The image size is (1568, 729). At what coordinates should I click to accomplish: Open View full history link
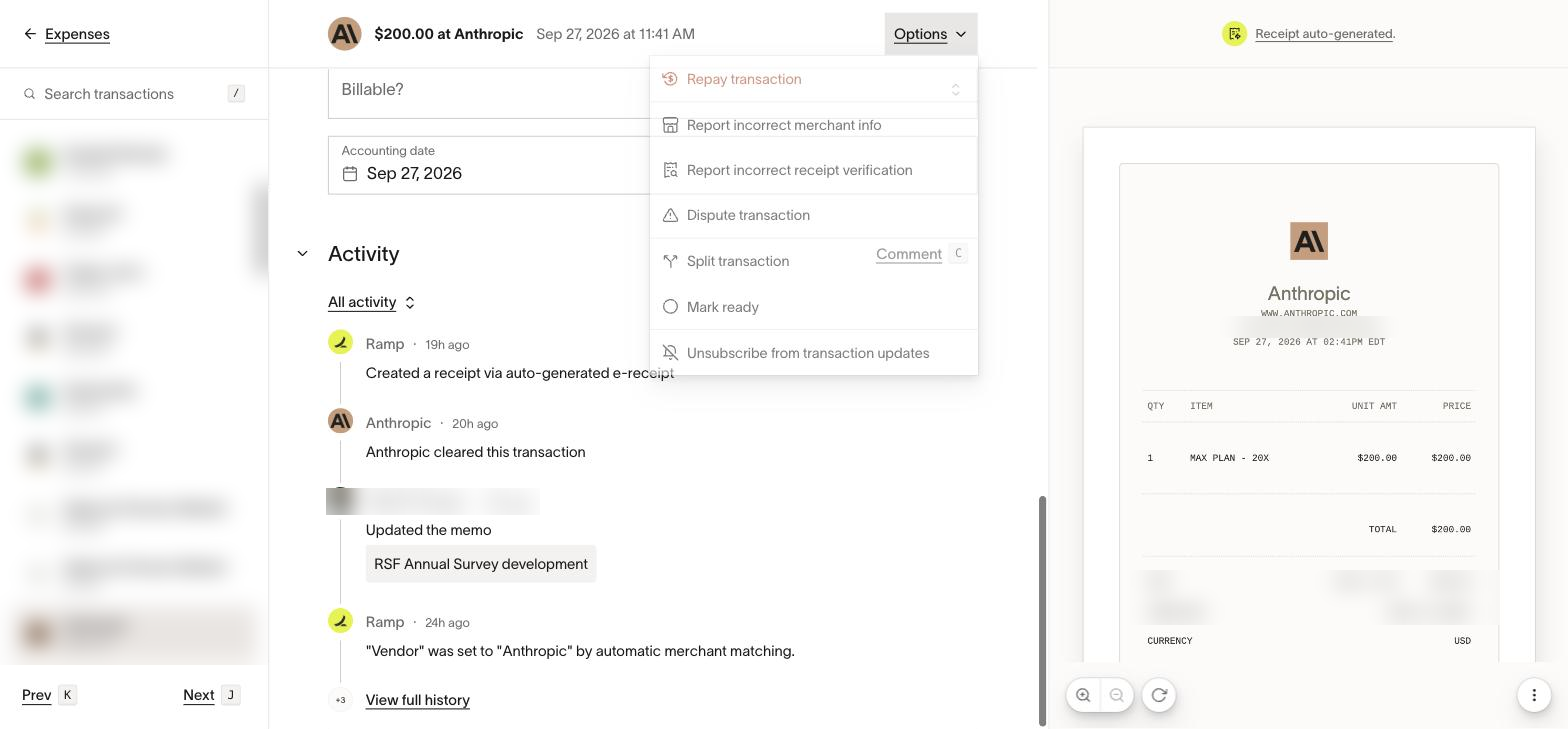[418, 700]
